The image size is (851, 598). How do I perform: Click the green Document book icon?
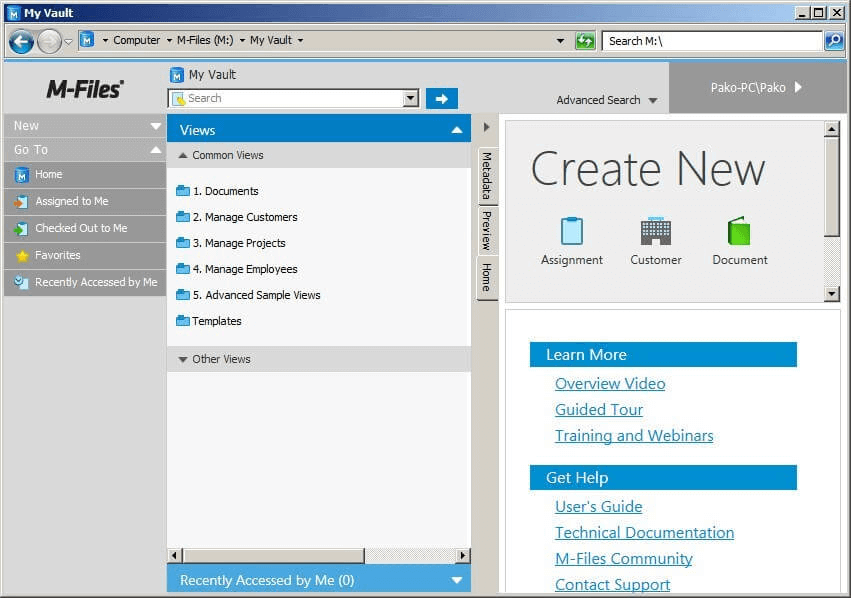click(739, 231)
